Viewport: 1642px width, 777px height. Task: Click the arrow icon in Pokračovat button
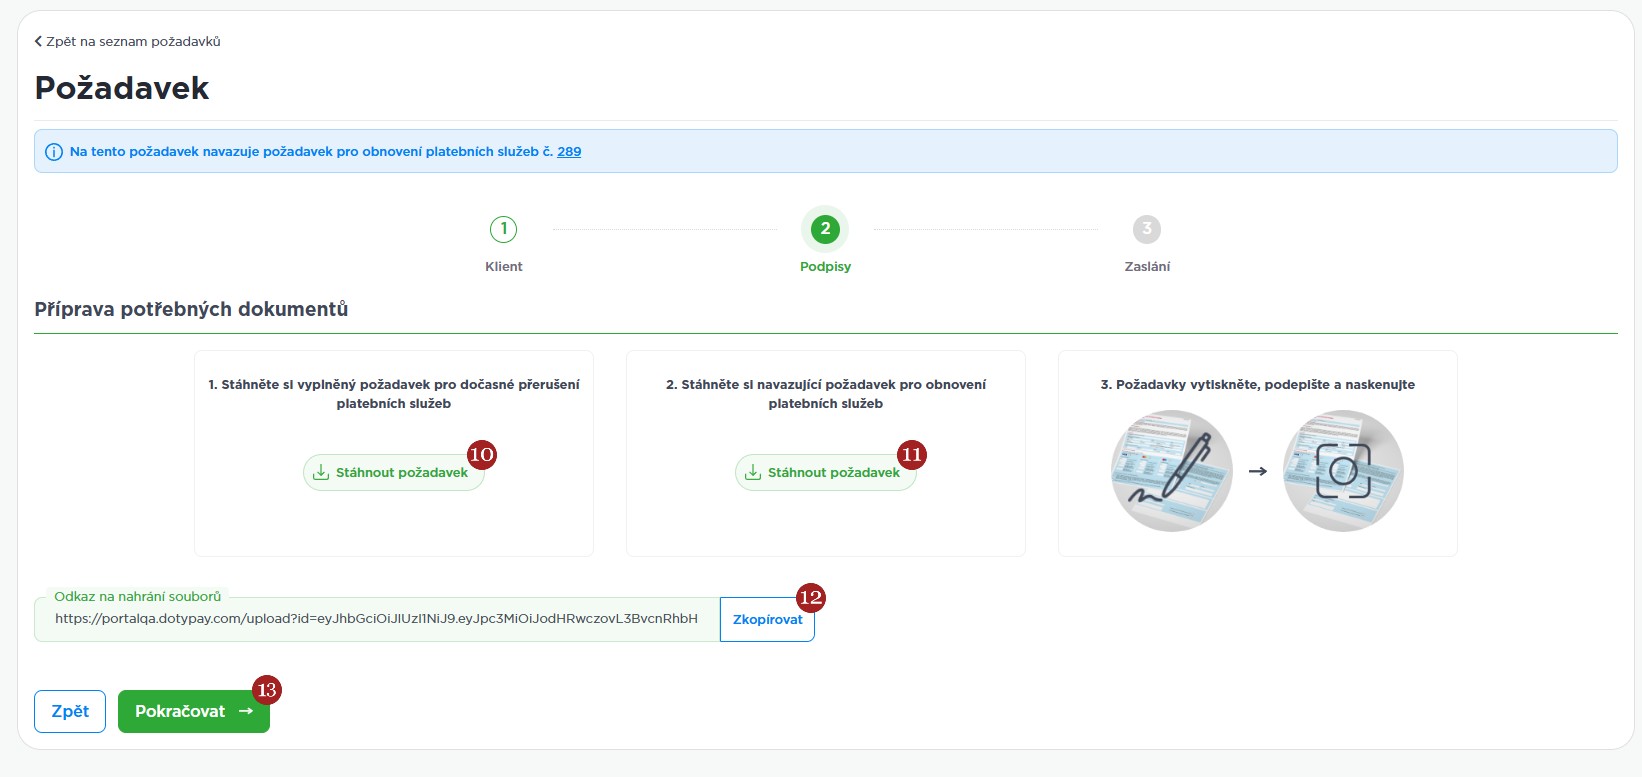[246, 711]
